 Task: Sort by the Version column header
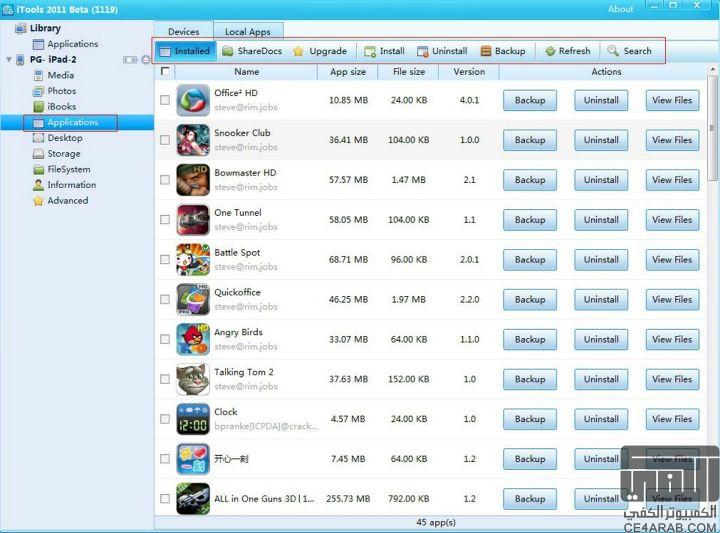point(469,72)
